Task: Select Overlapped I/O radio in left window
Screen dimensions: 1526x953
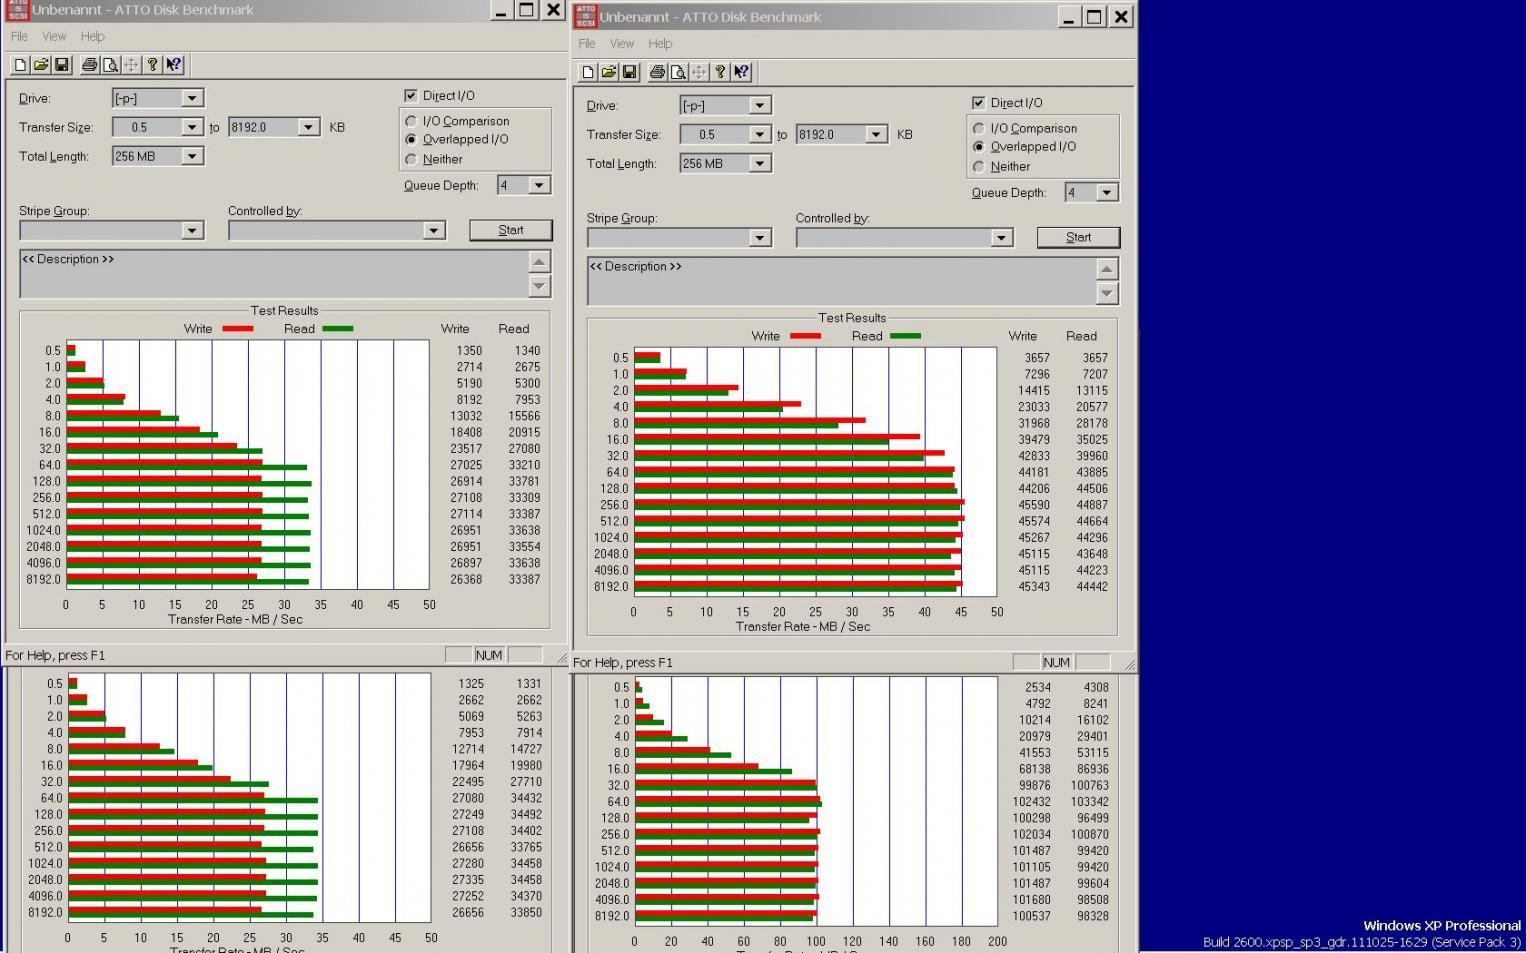Action: [x=411, y=140]
